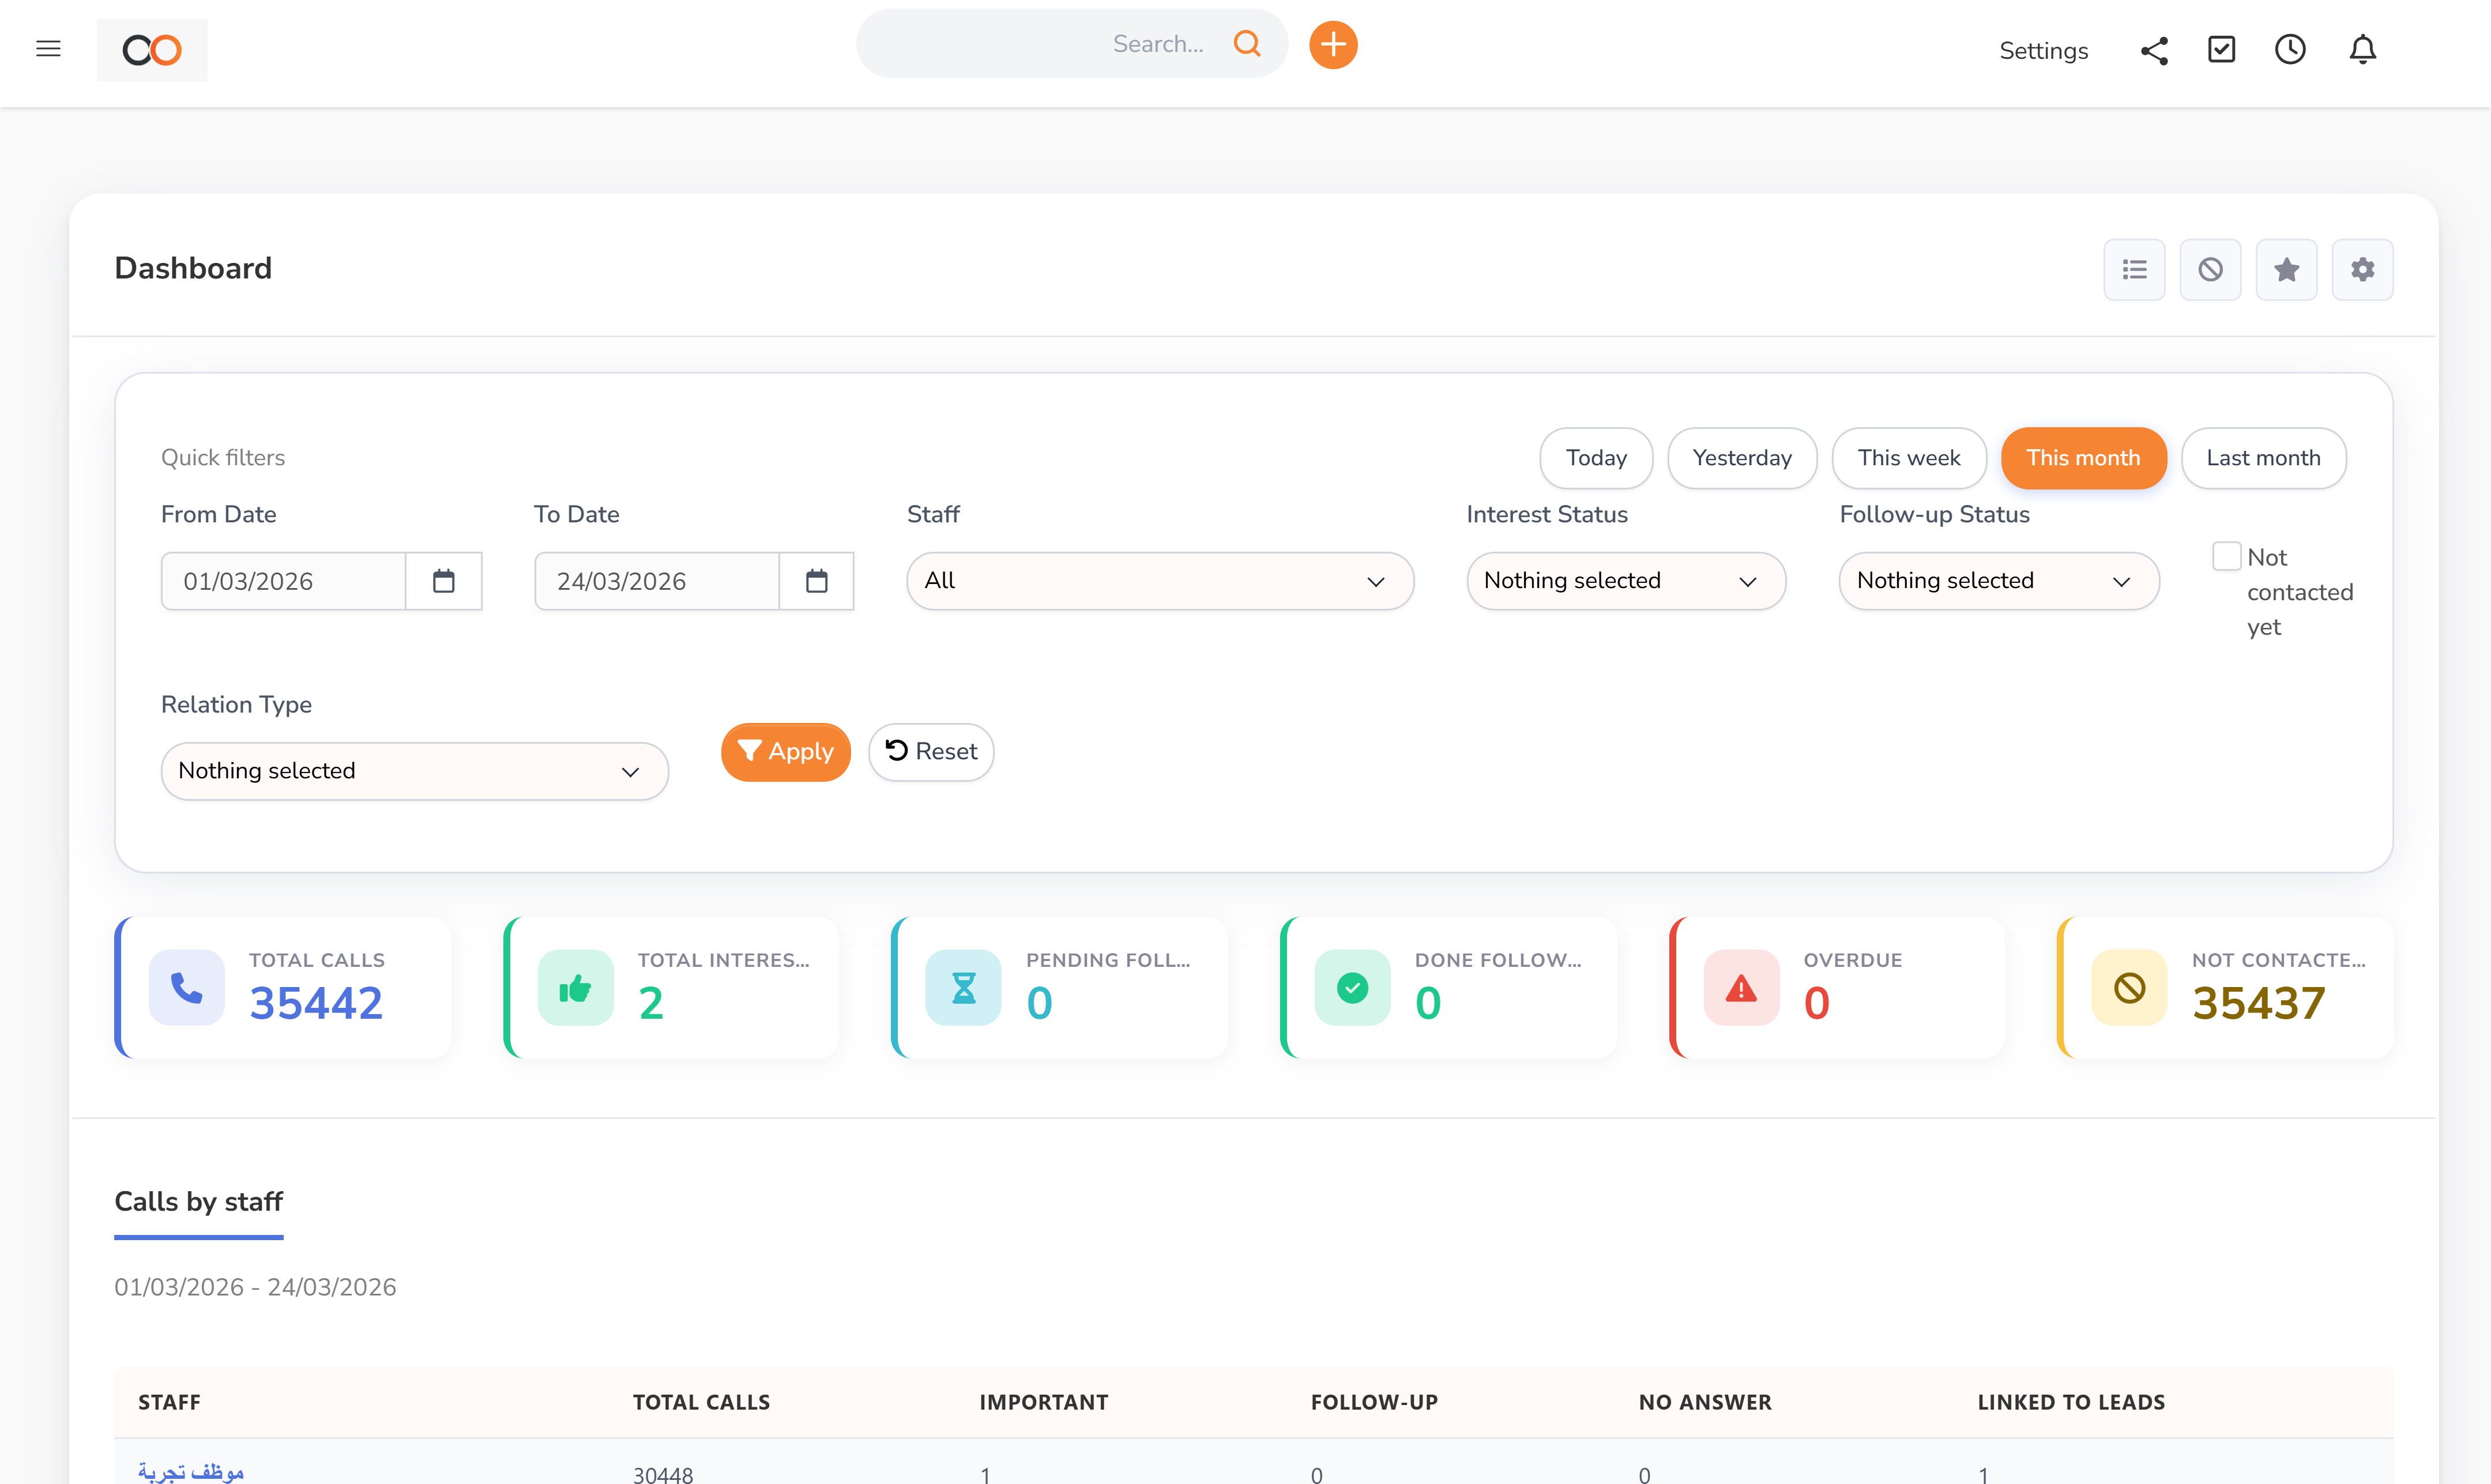
Task: Click the blocked/ban icon in Dashboard toolbar
Action: pyautogui.click(x=2210, y=269)
